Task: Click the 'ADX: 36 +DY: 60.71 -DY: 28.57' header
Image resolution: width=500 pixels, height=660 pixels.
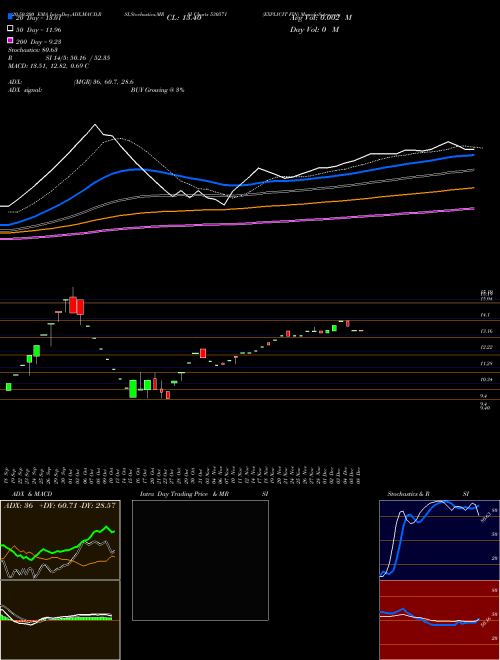Action: click(60, 506)
